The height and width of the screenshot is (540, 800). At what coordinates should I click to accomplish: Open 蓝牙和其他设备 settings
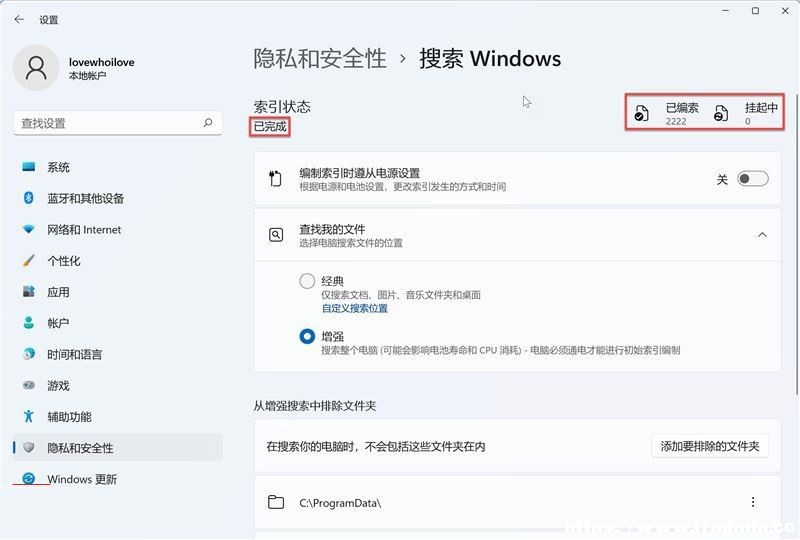click(117, 198)
